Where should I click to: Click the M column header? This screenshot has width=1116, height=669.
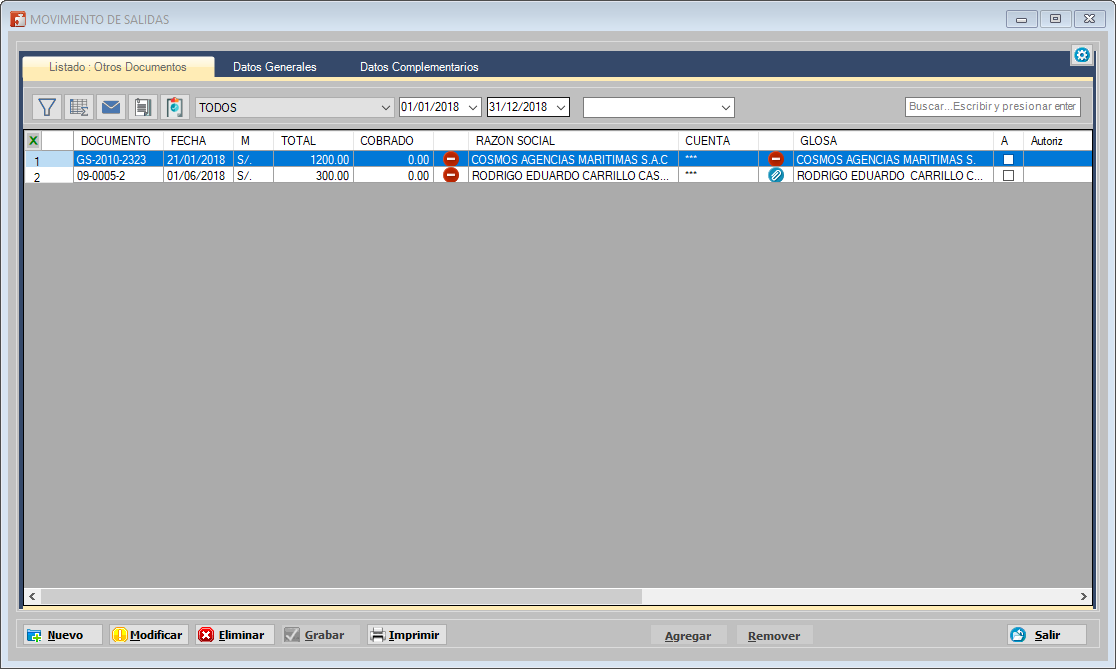pos(253,140)
